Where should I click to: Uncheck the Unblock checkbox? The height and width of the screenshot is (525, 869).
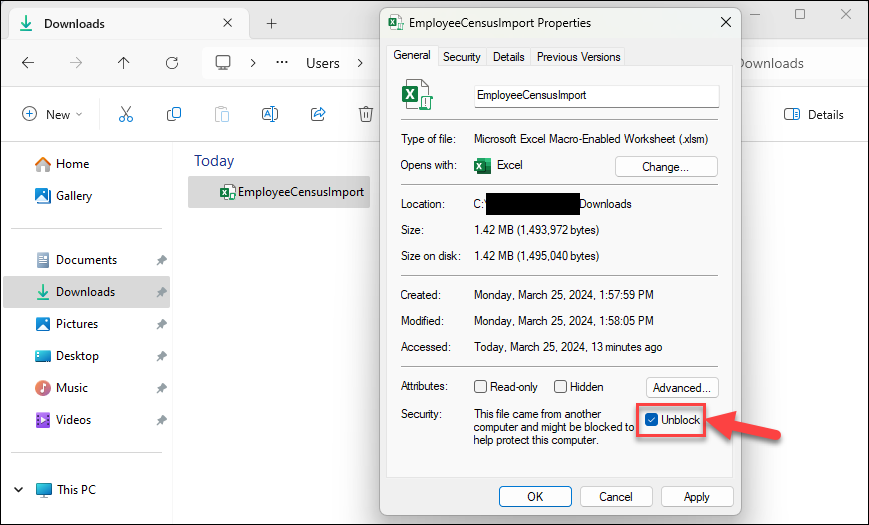[x=651, y=420]
